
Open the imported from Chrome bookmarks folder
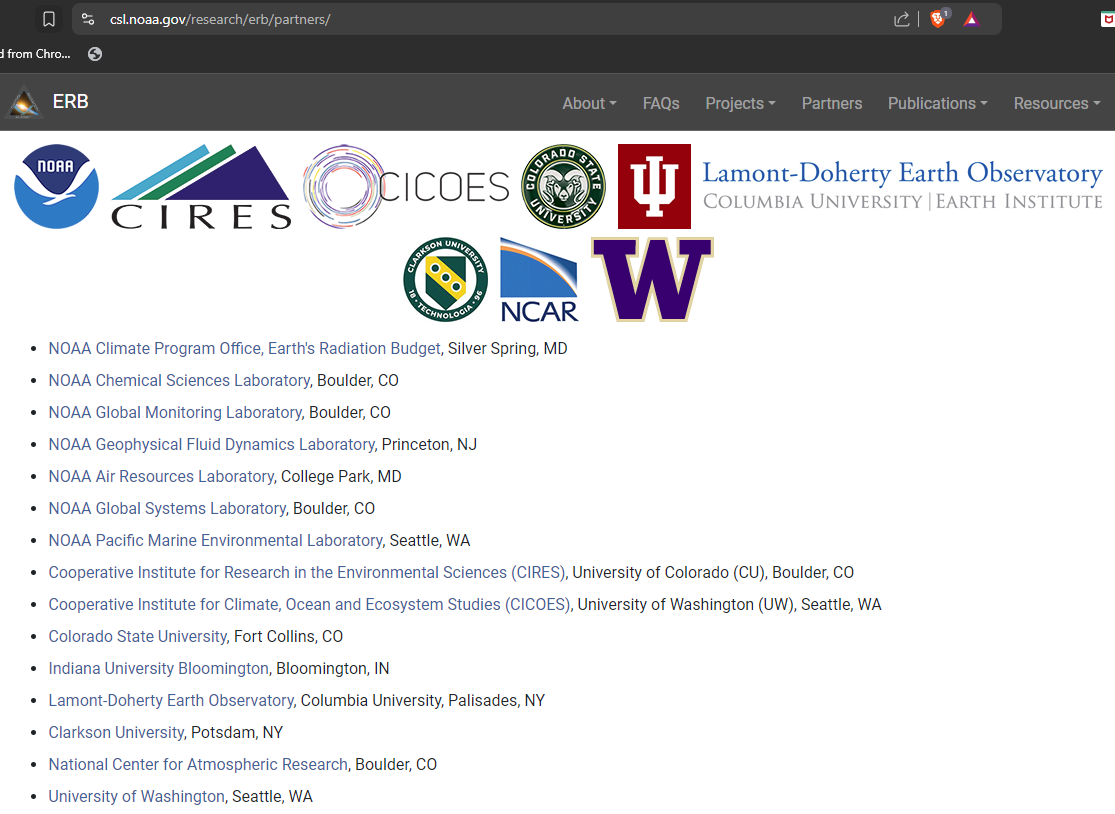(36, 54)
